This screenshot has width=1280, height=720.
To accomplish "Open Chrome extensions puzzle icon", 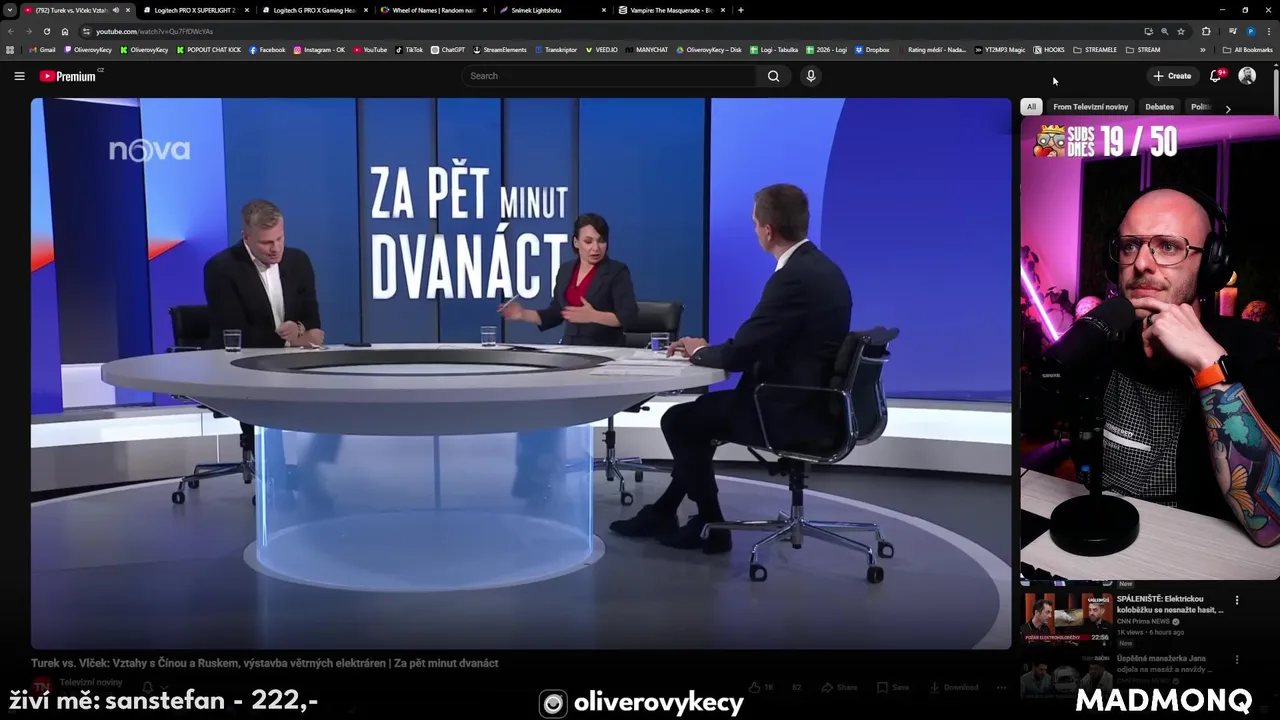I will click(x=1206, y=31).
